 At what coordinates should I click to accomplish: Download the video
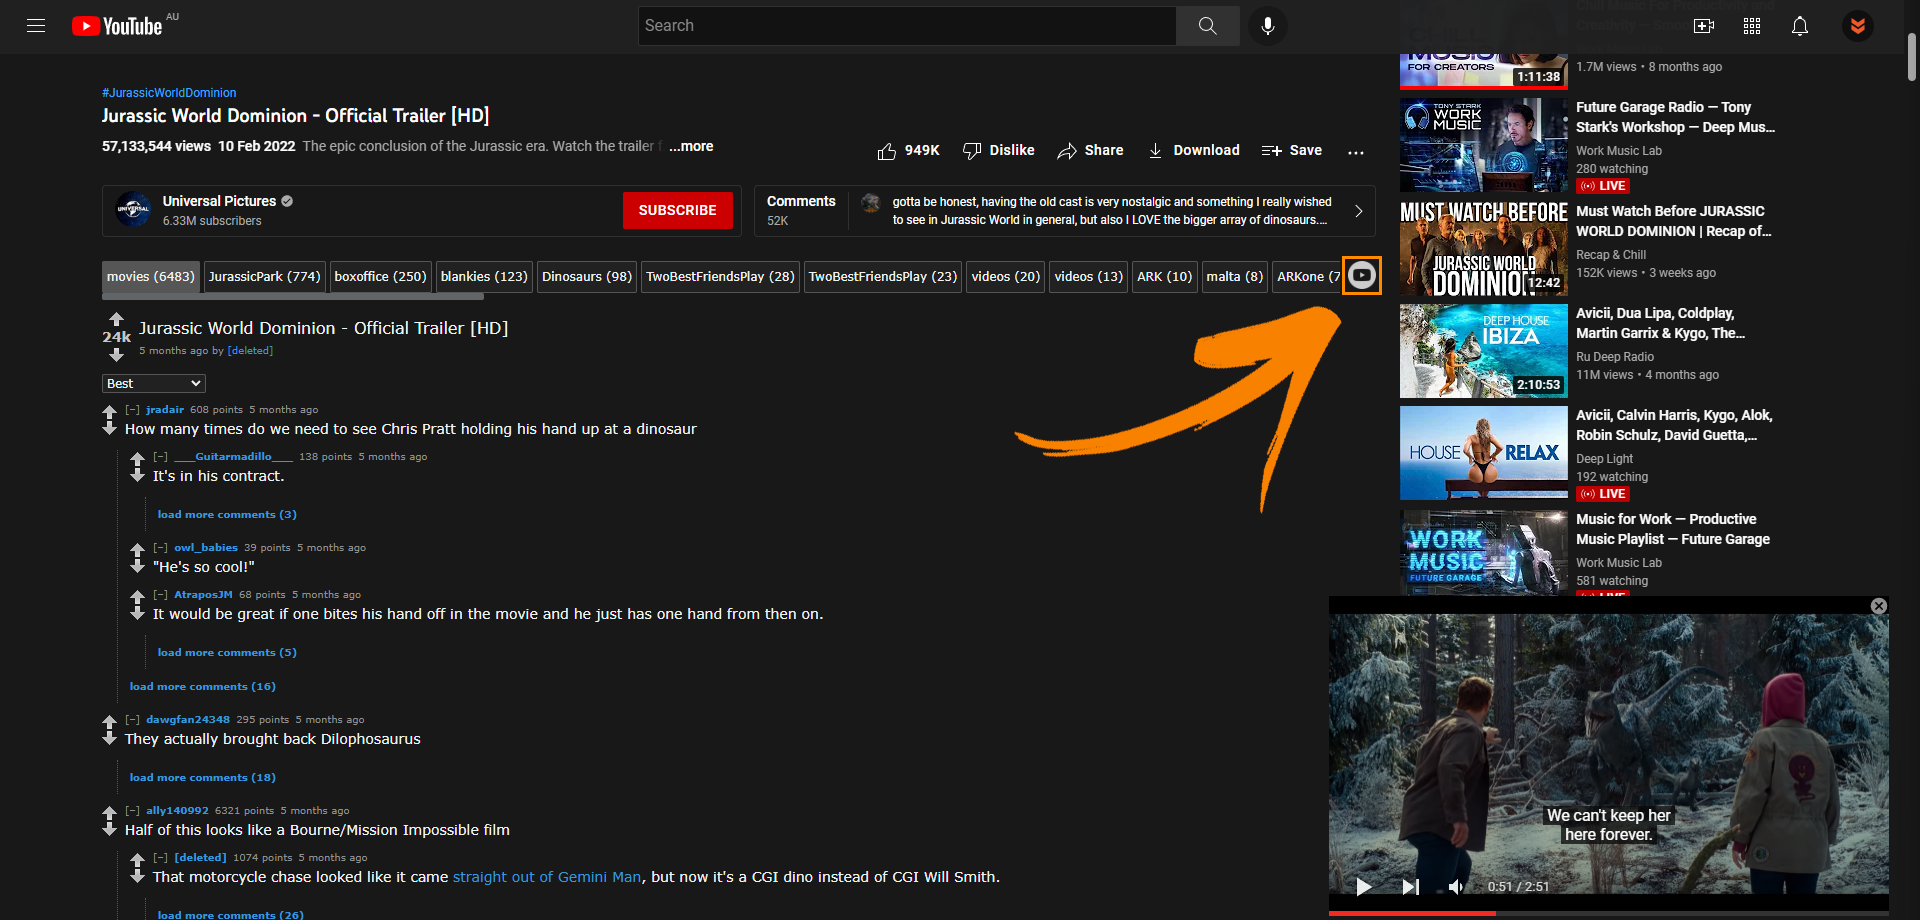[1193, 151]
